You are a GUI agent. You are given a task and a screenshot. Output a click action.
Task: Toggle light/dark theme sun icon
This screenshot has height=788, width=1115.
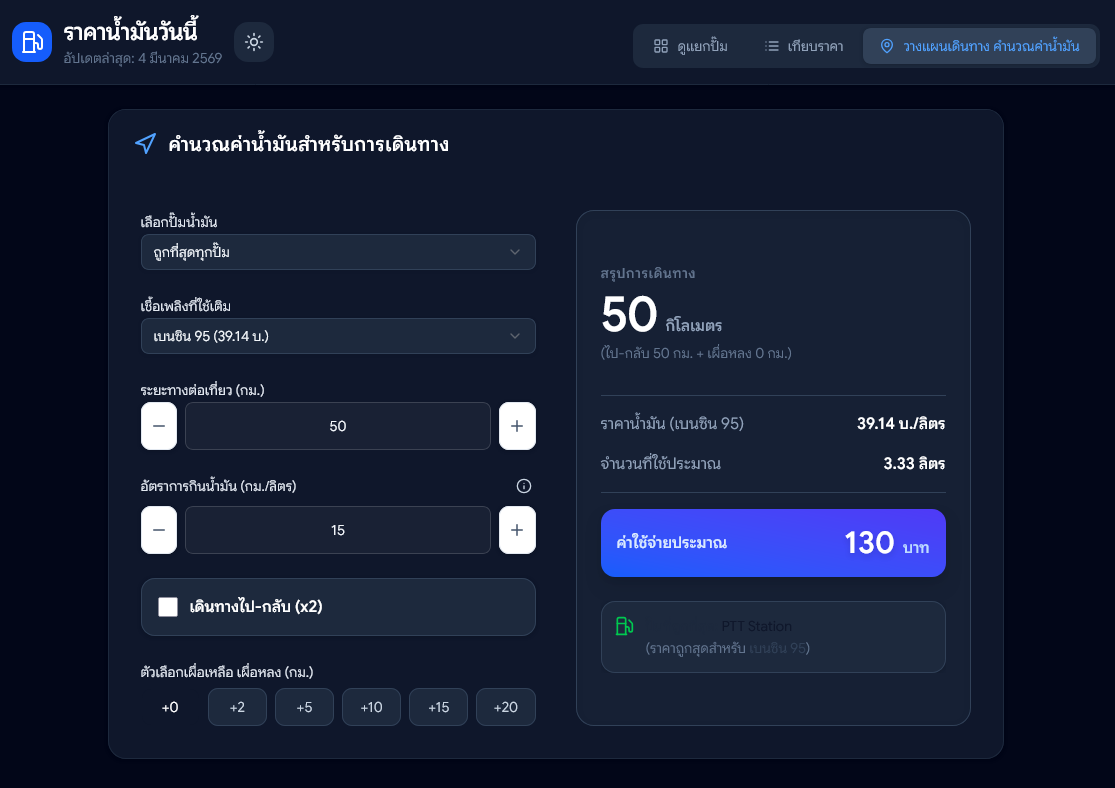point(254,42)
